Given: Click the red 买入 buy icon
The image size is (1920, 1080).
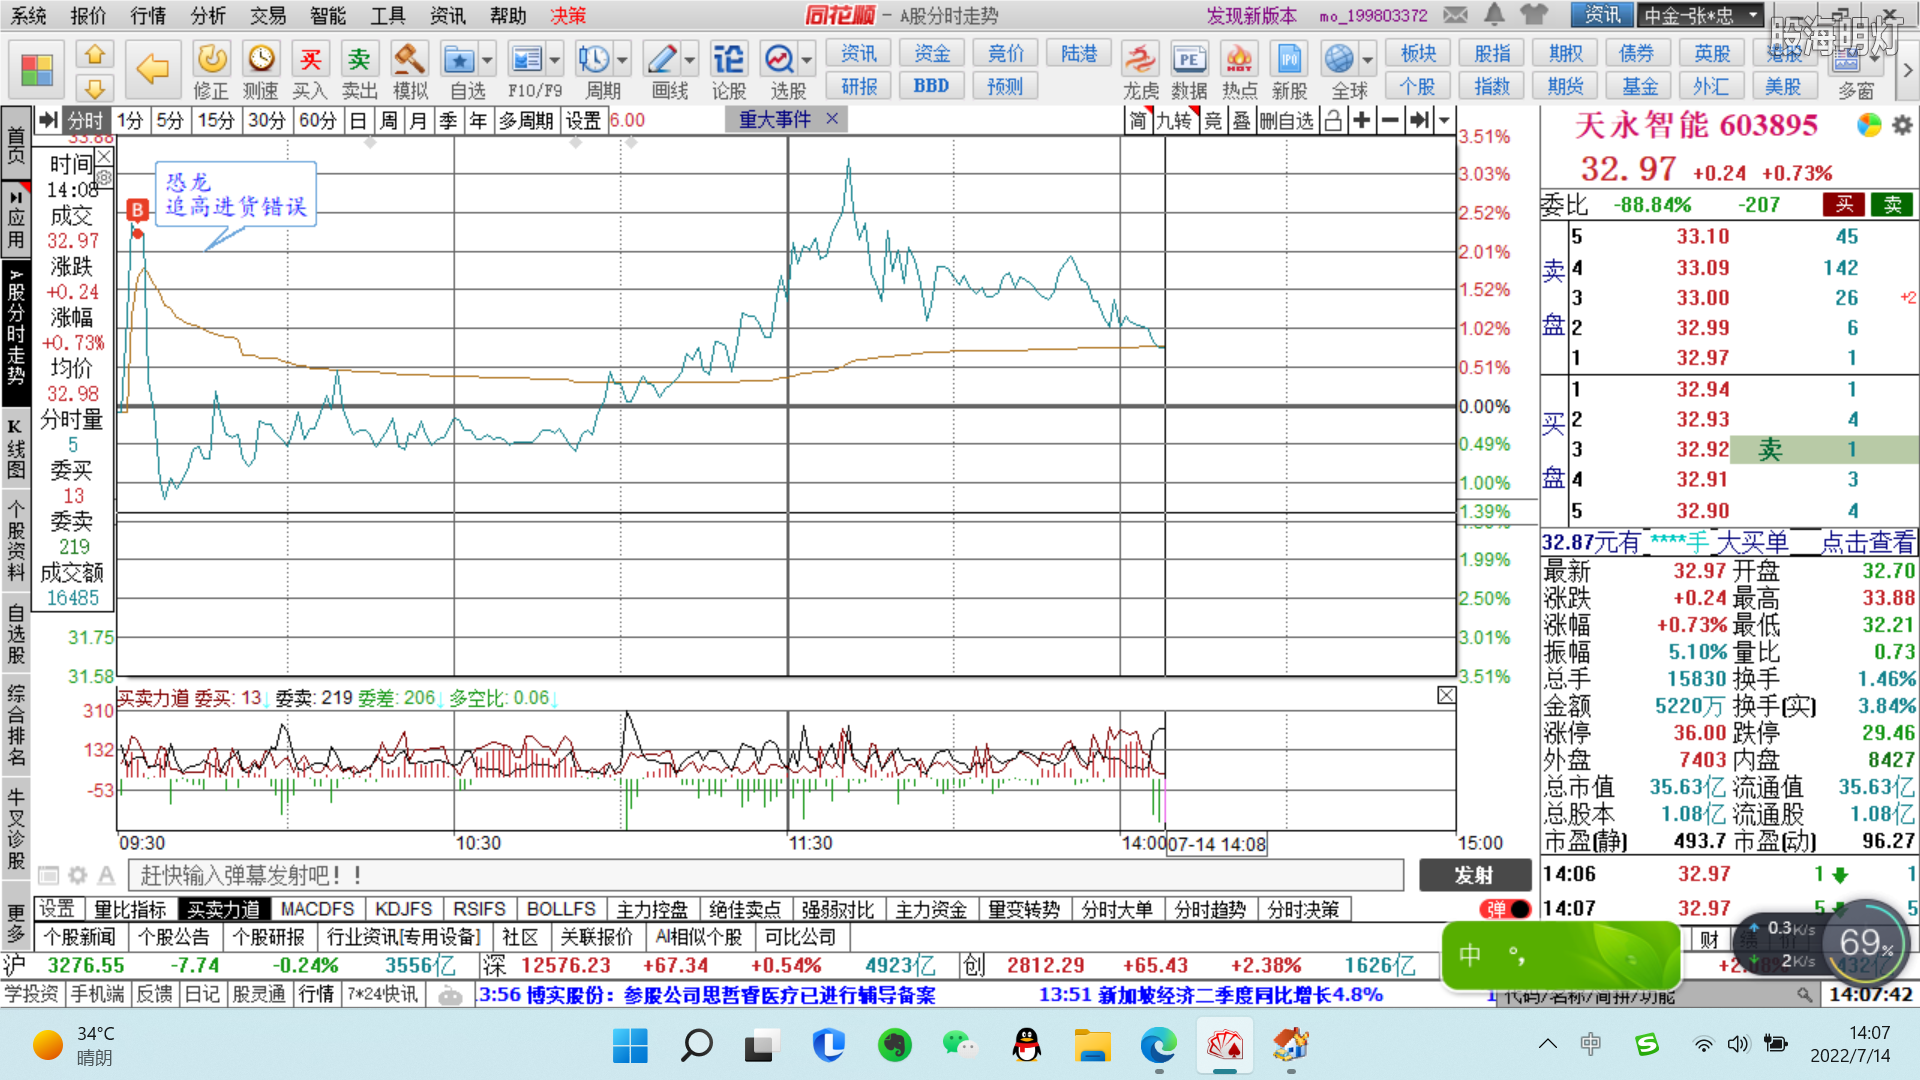Looking at the screenshot, I should tap(310, 59).
